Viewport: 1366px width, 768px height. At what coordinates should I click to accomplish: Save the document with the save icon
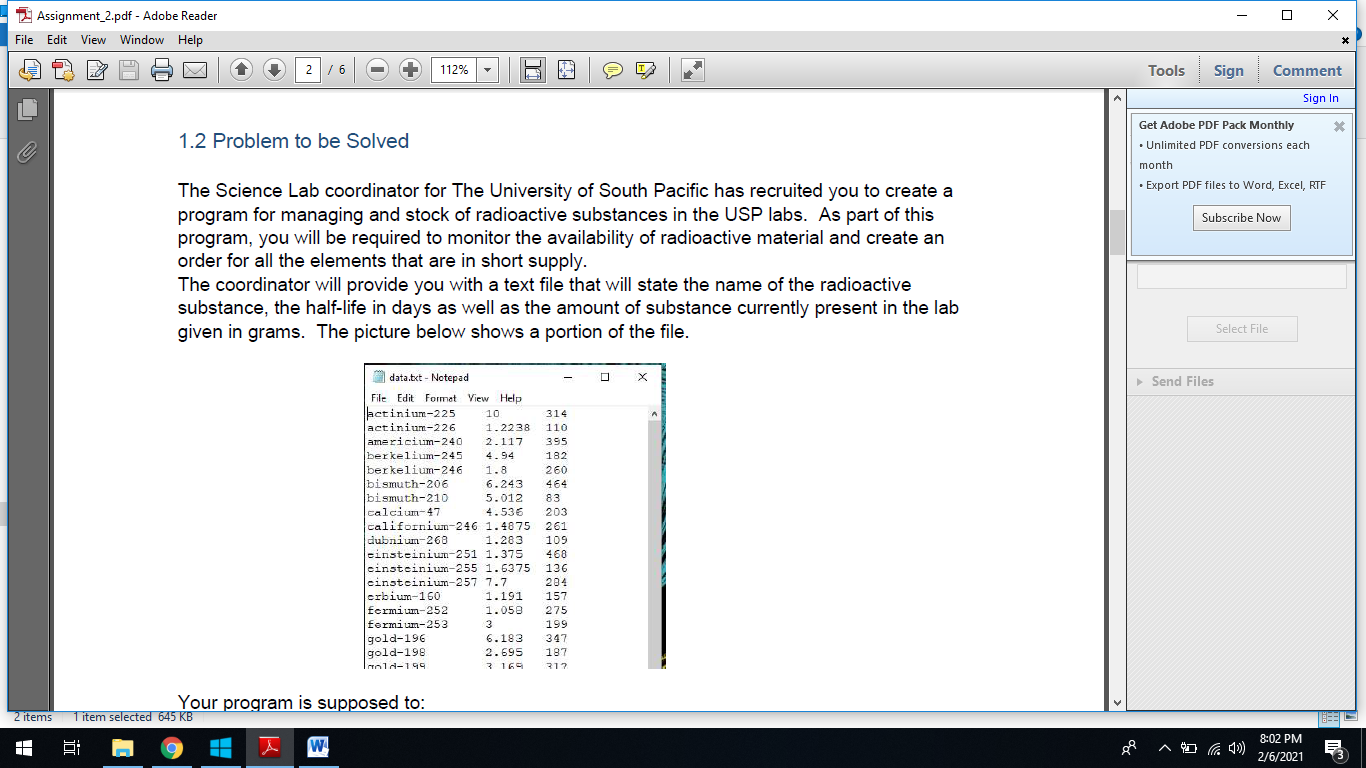coord(129,69)
